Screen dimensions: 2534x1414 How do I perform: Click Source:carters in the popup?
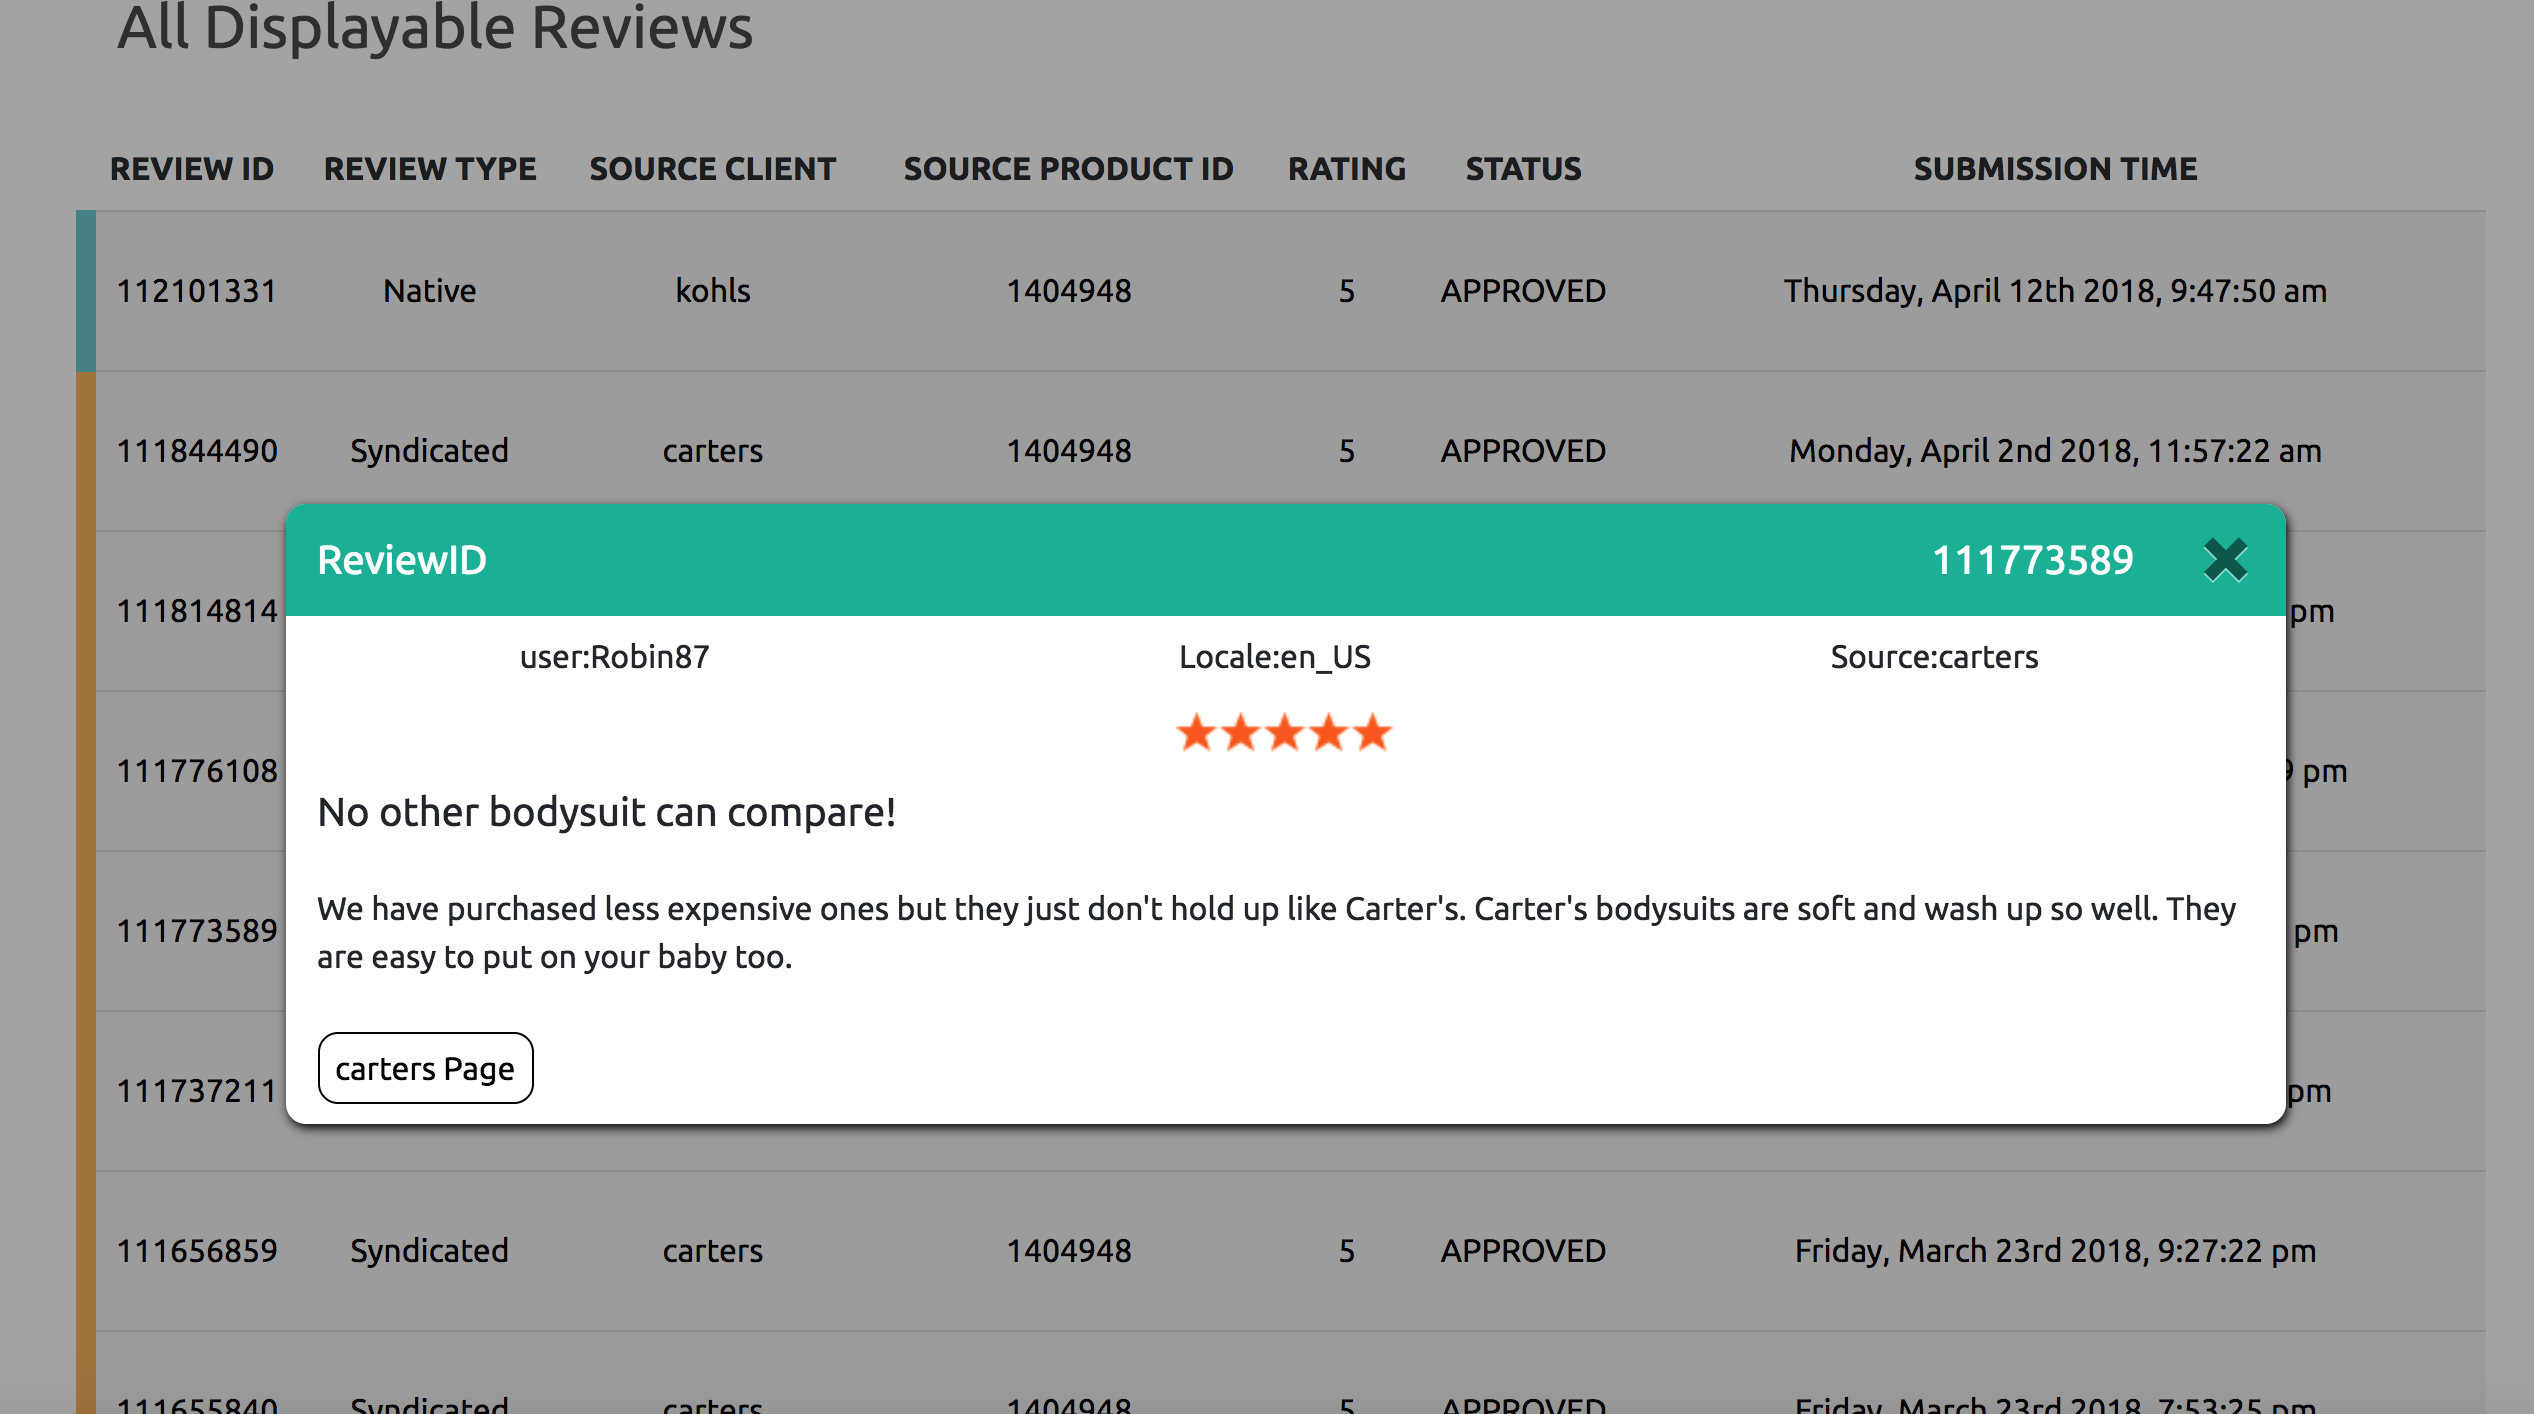(x=1935, y=657)
